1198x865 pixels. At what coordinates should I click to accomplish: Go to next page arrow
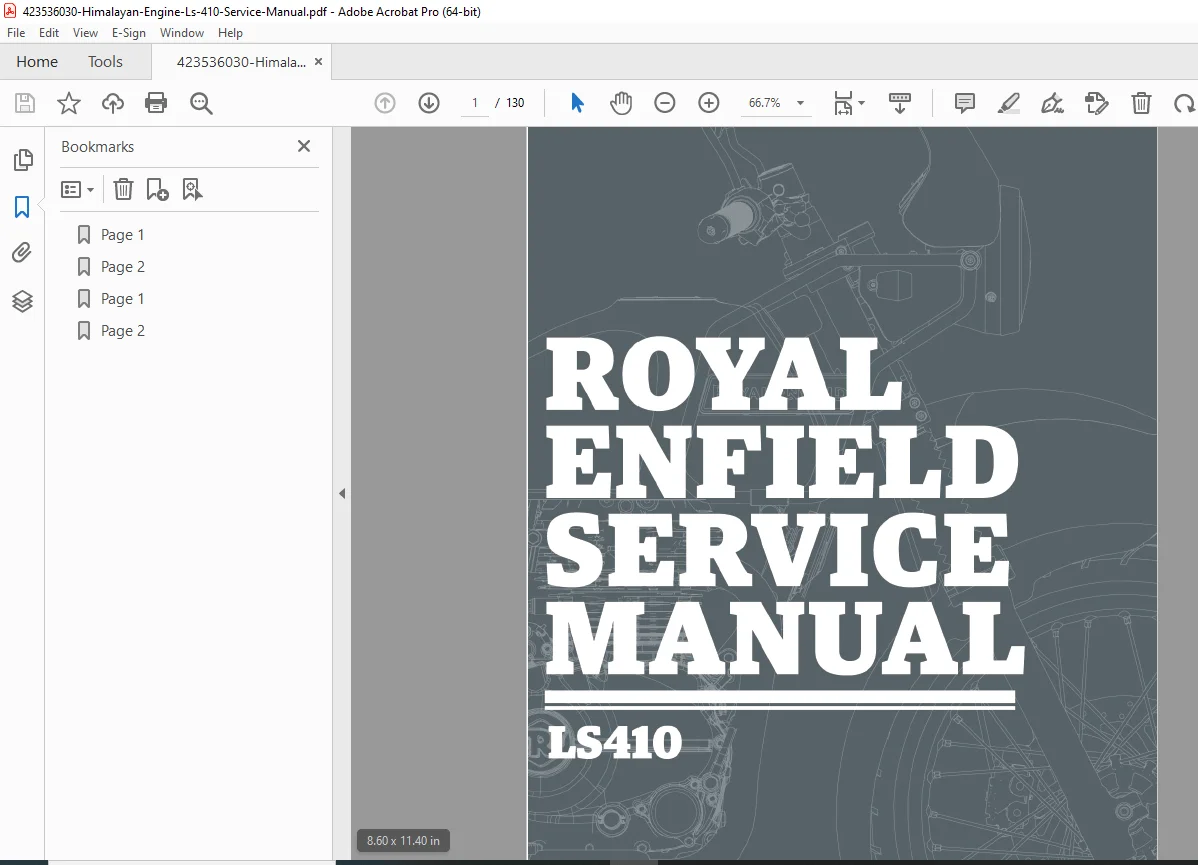[429, 103]
